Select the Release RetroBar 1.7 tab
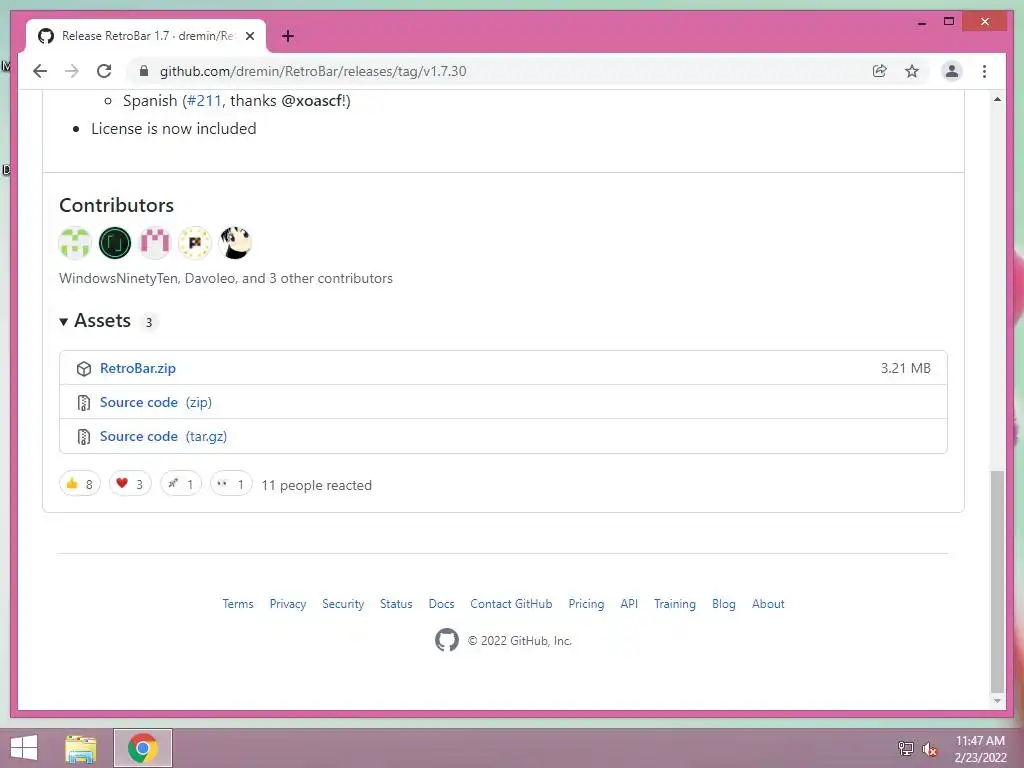The width and height of the screenshot is (1024, 768). (146, 36)
